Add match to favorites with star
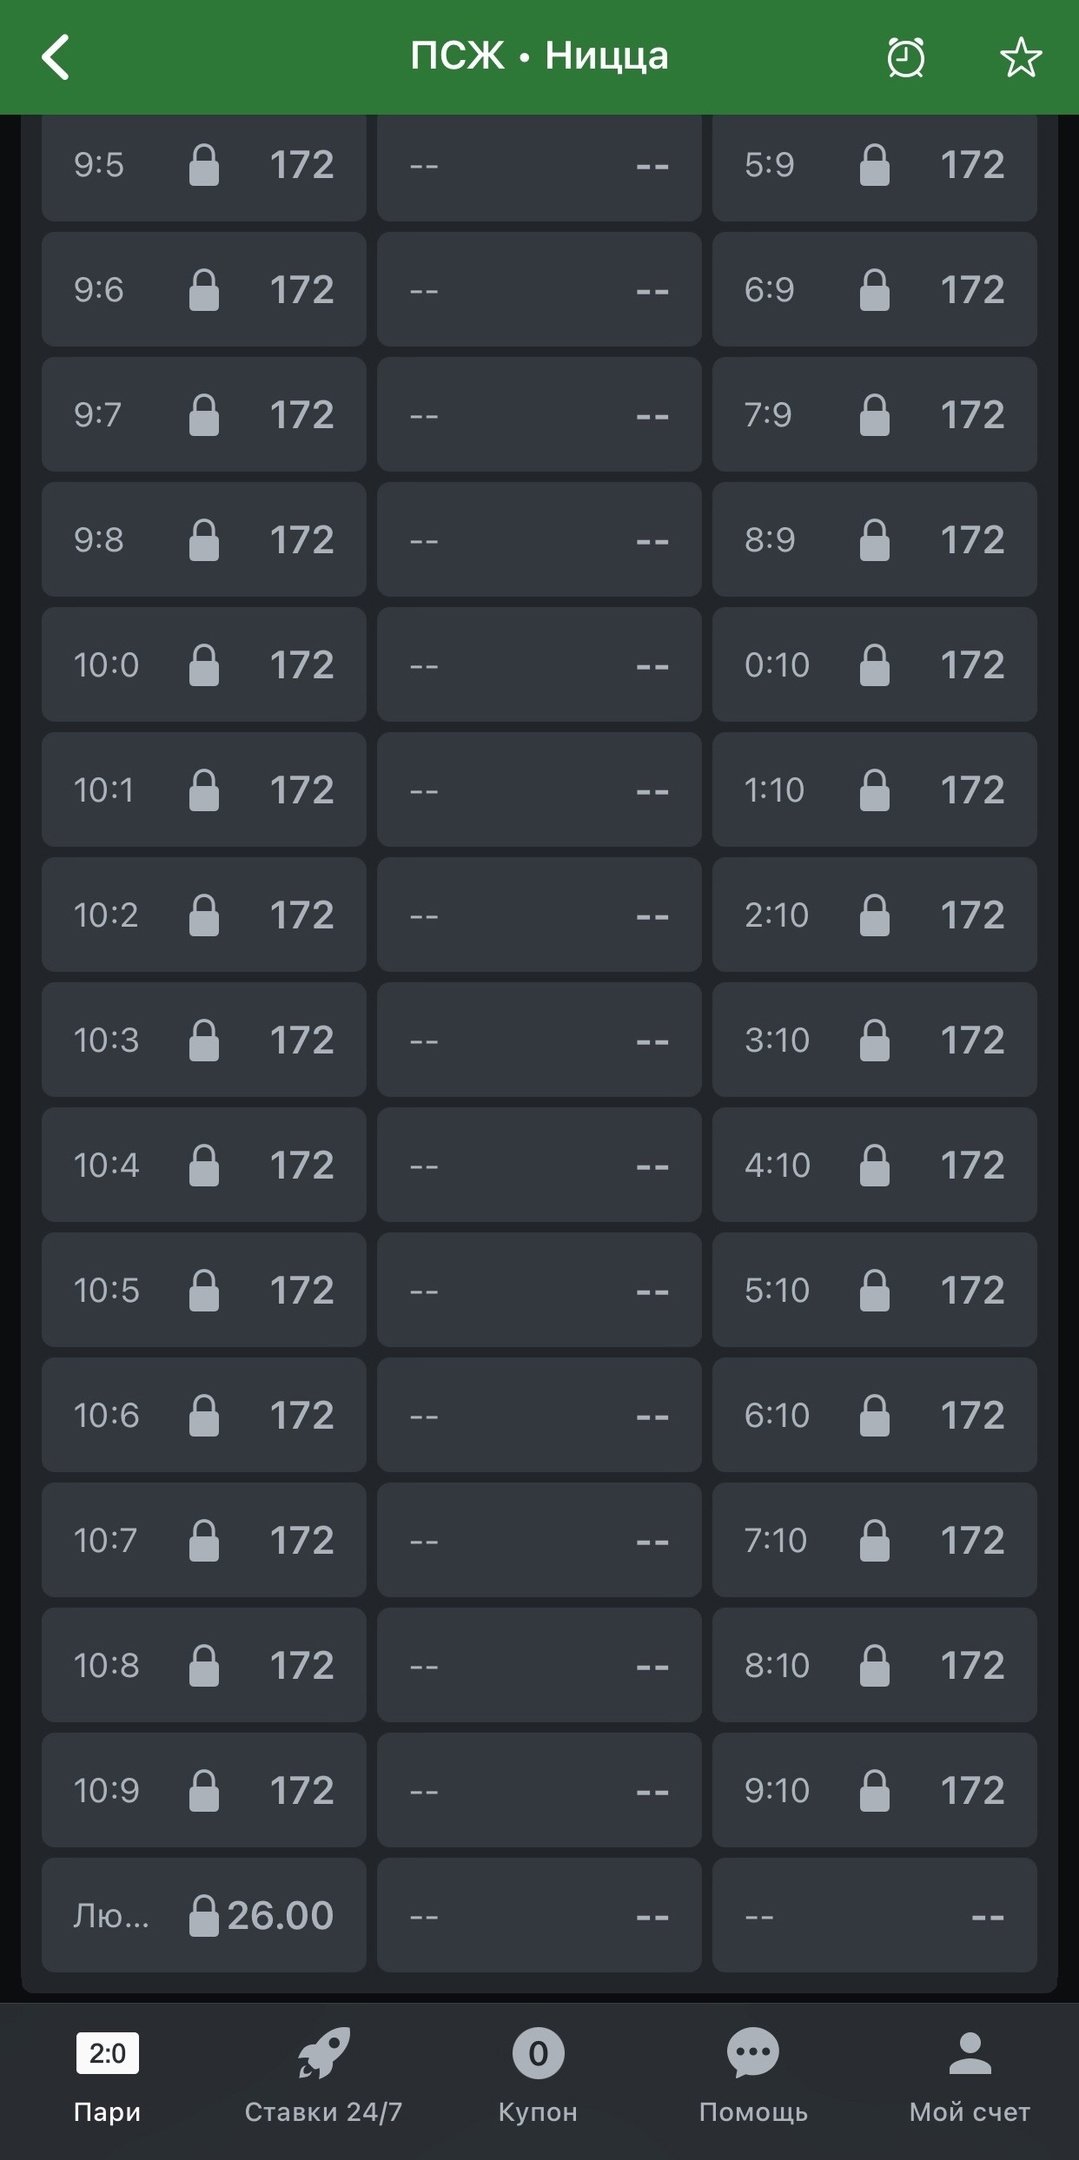The width and height of the screenshot is (1079, 2160). (x=1020, y=57)
